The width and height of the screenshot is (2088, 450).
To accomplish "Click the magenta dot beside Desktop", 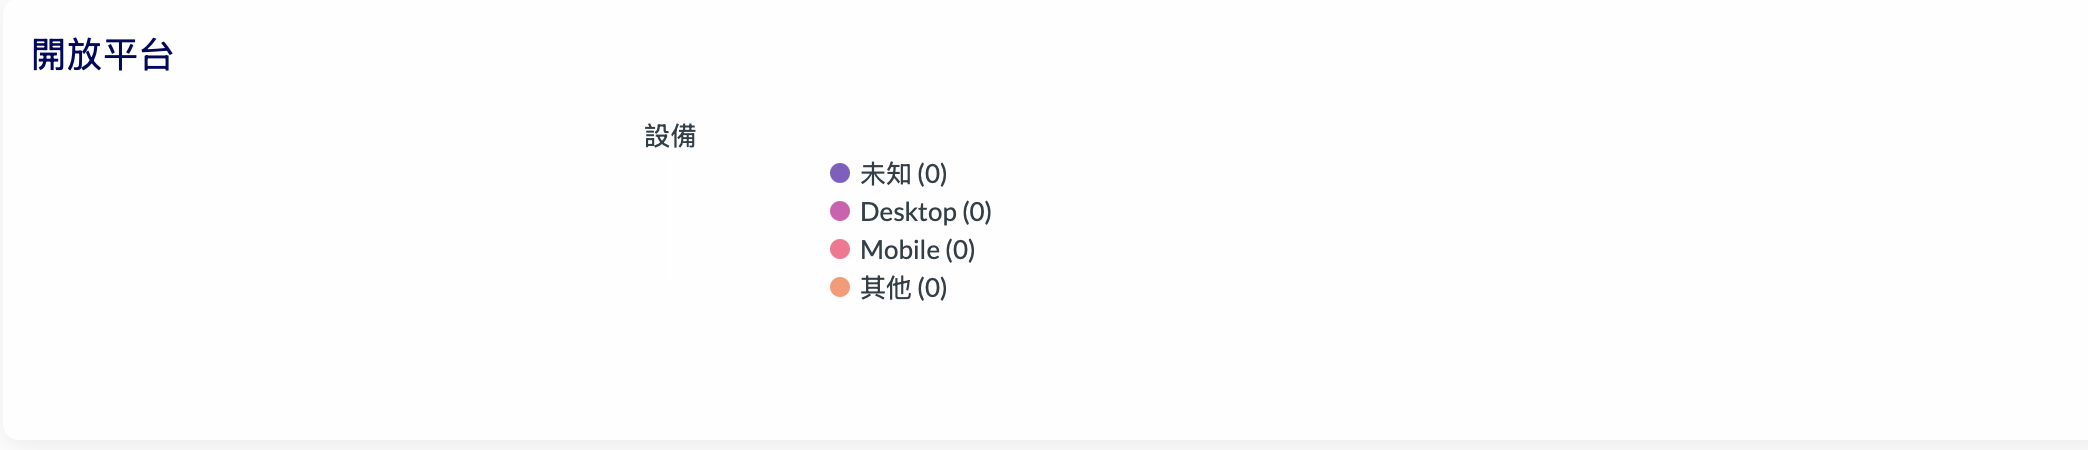I will pos(840,211).
